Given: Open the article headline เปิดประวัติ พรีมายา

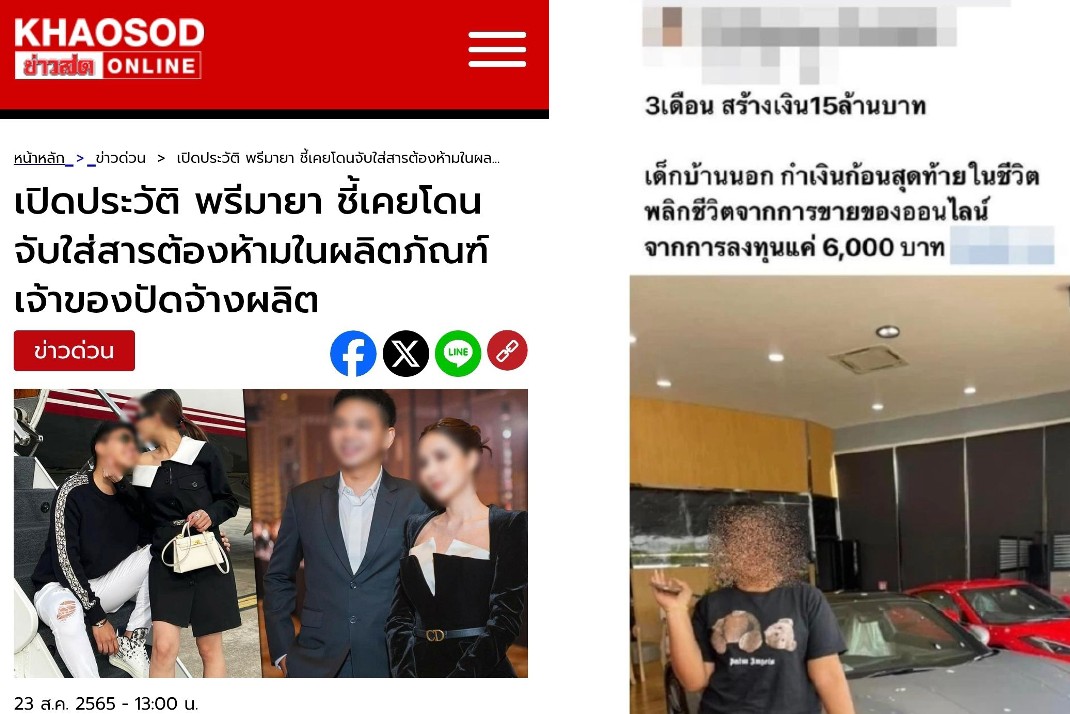Looking at the screenshot, I should click(x=251, y=251).
